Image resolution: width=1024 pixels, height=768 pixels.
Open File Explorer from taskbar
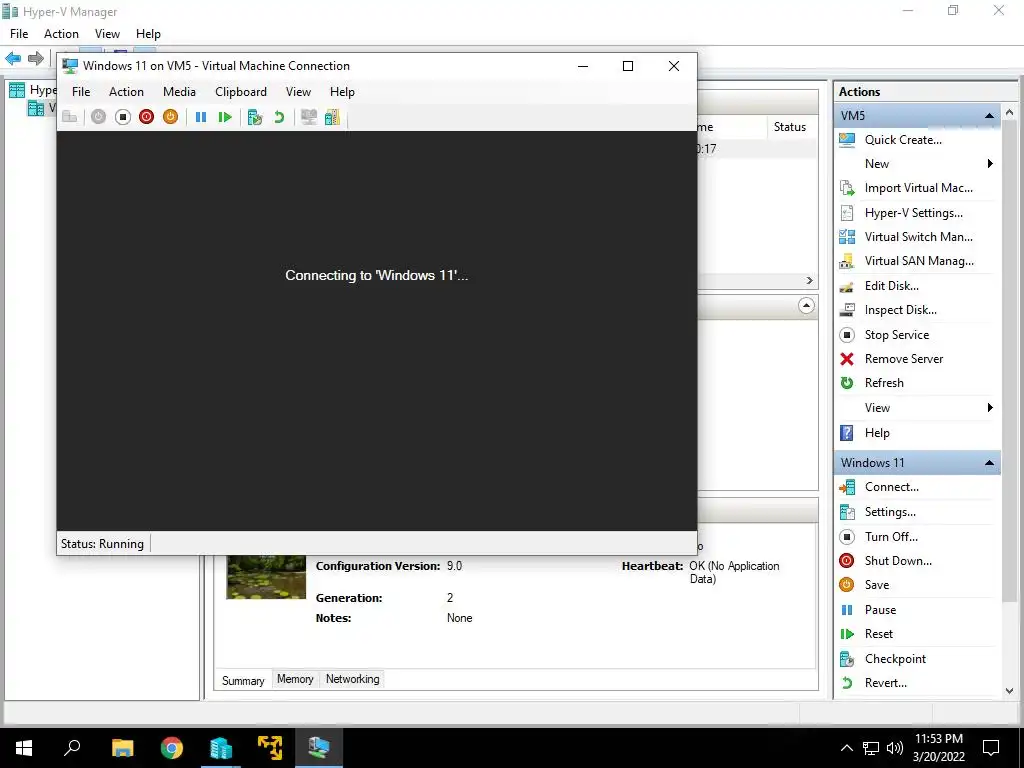coord(122,748)
